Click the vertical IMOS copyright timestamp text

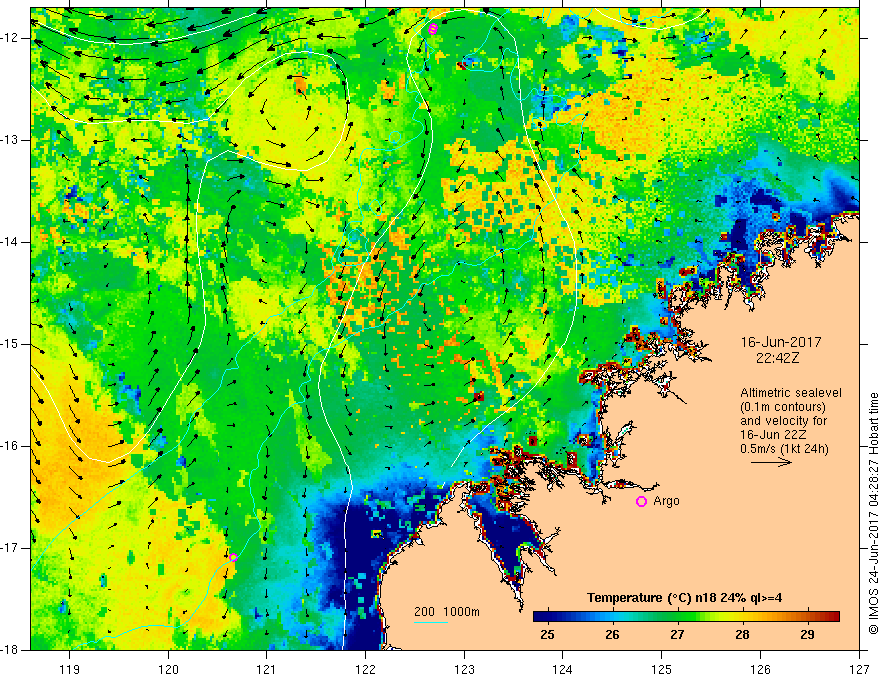point(873,513)
